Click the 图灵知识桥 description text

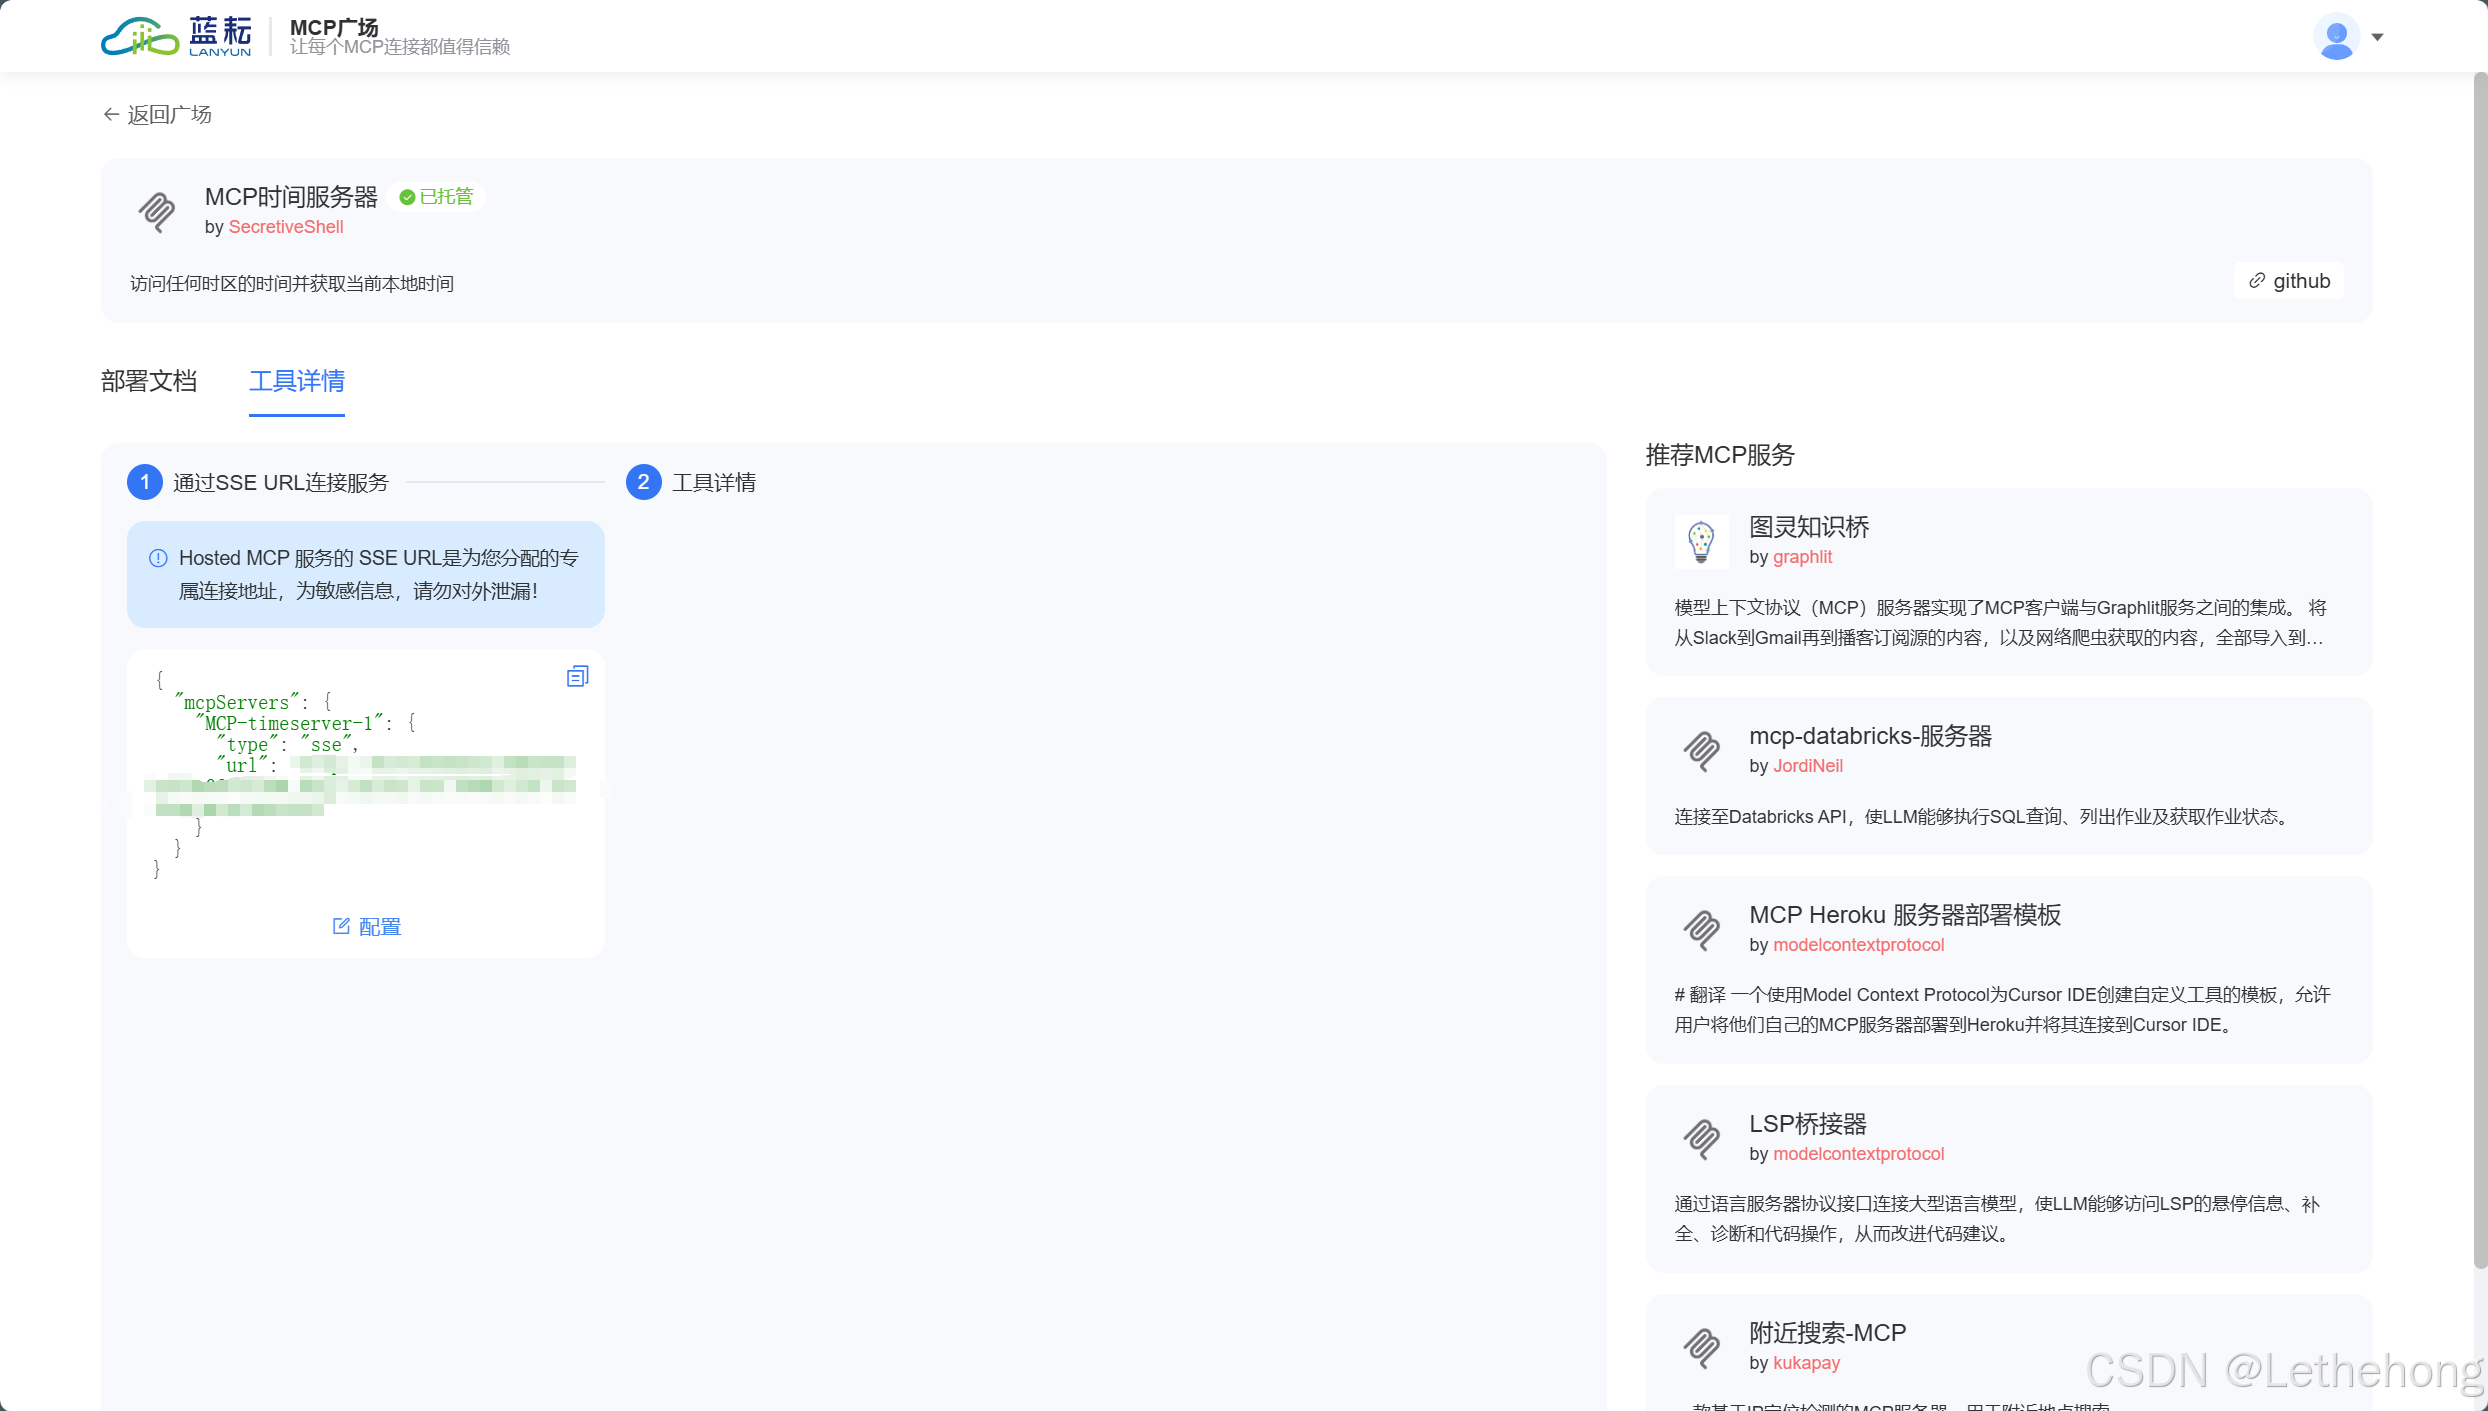click(x=2001, y=623)
